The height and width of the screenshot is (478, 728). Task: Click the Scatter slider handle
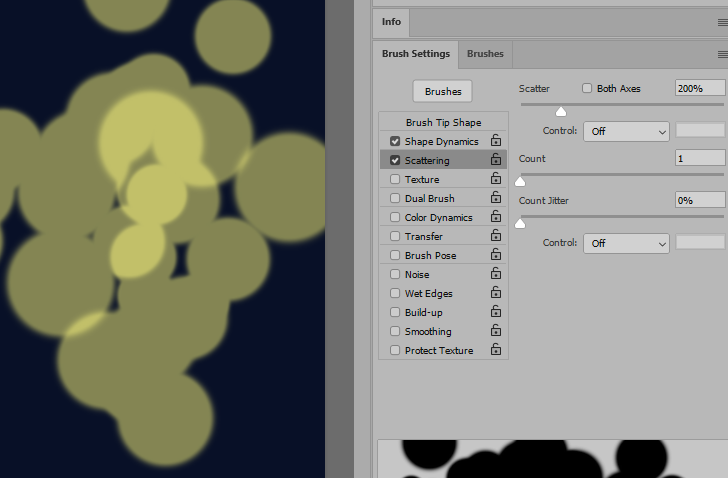pyautogui.click(x=561, y=111)
